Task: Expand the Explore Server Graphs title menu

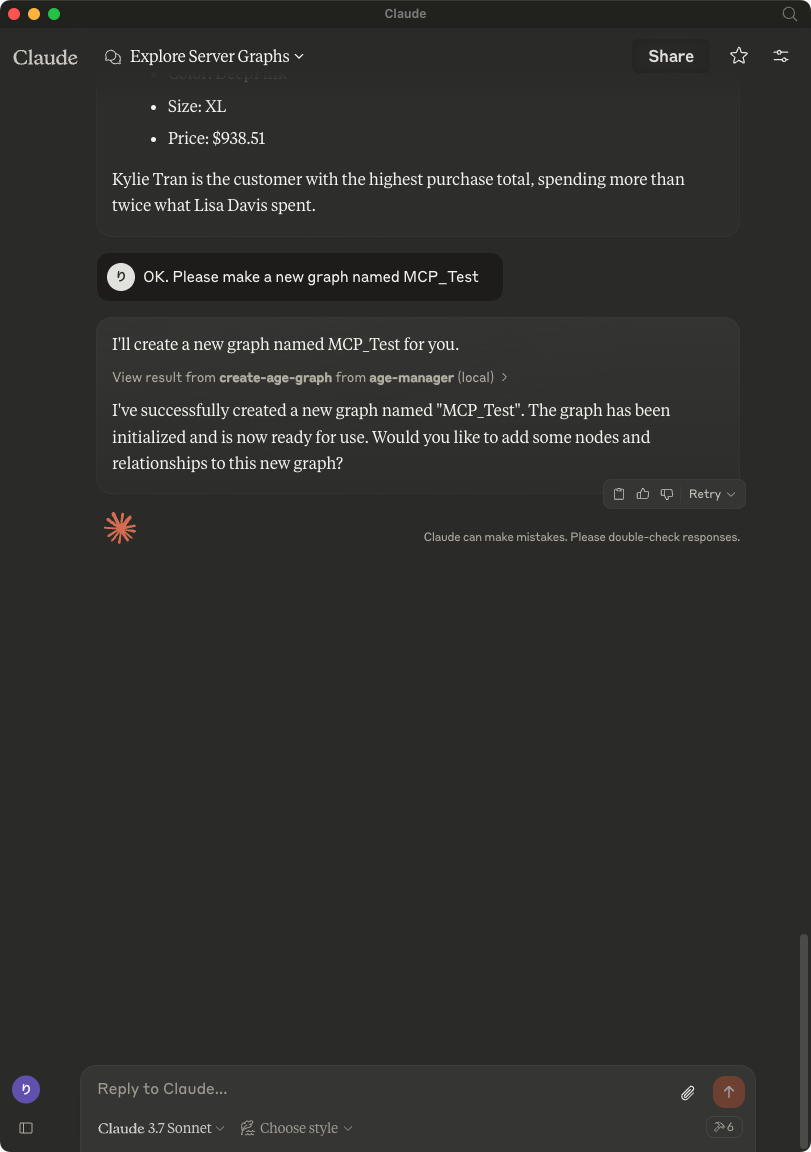Action: [x=216, y=57]
